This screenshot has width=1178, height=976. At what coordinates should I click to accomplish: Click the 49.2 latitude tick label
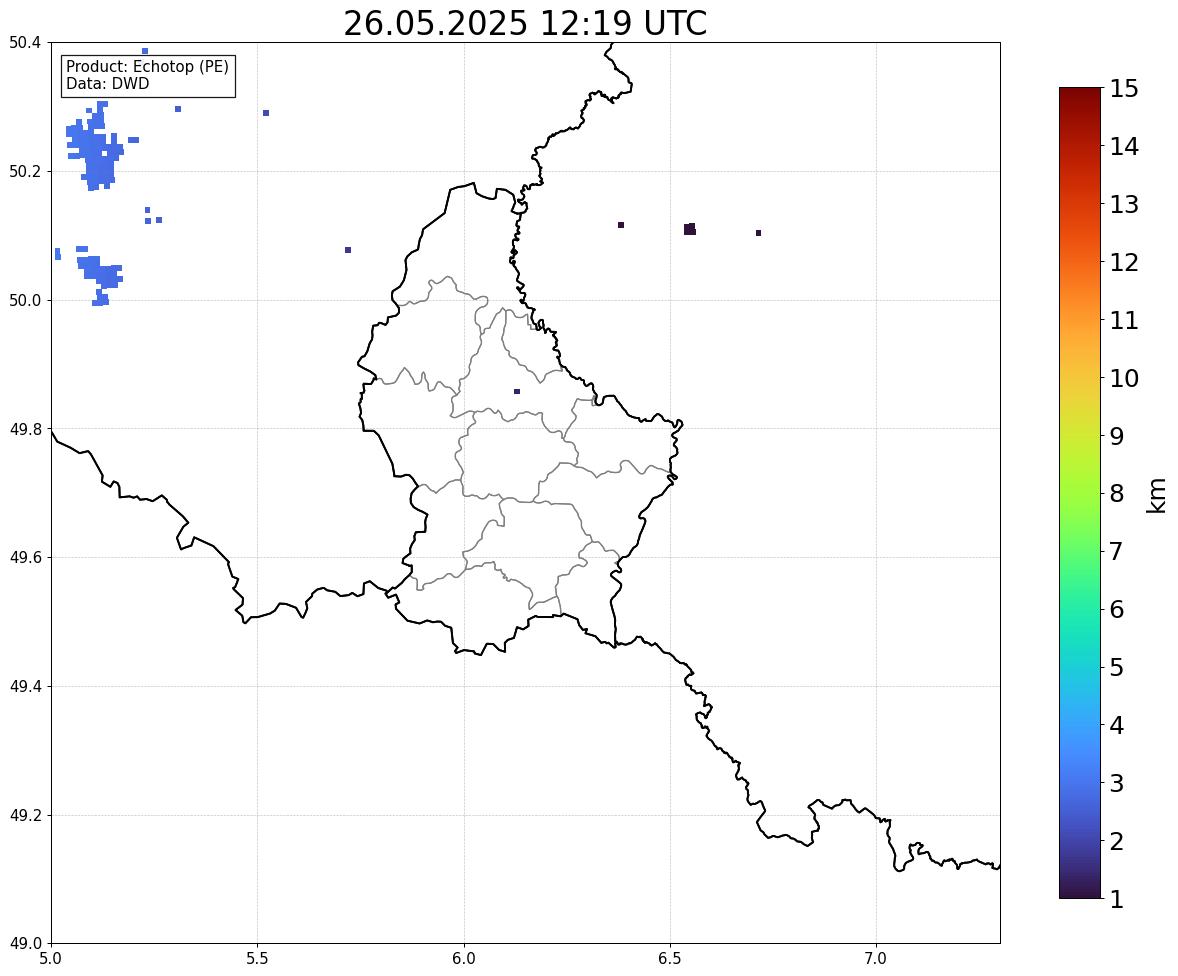click(24, 815)
